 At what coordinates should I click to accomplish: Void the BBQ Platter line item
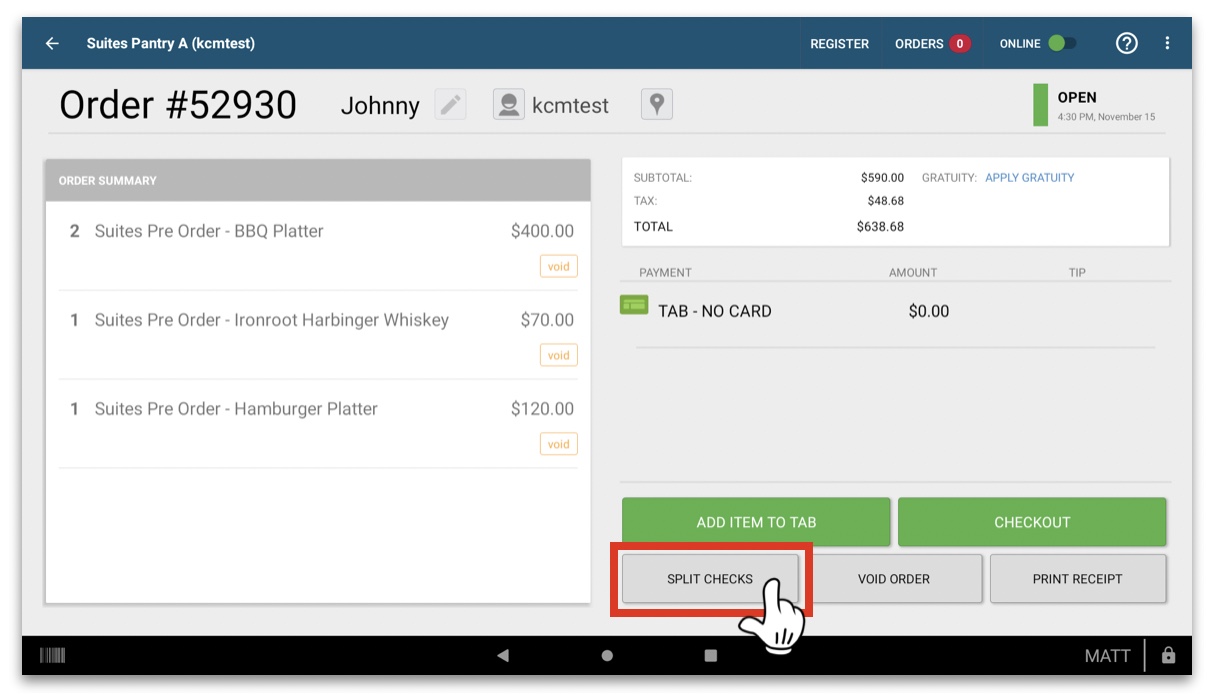(x=558, y=266)
